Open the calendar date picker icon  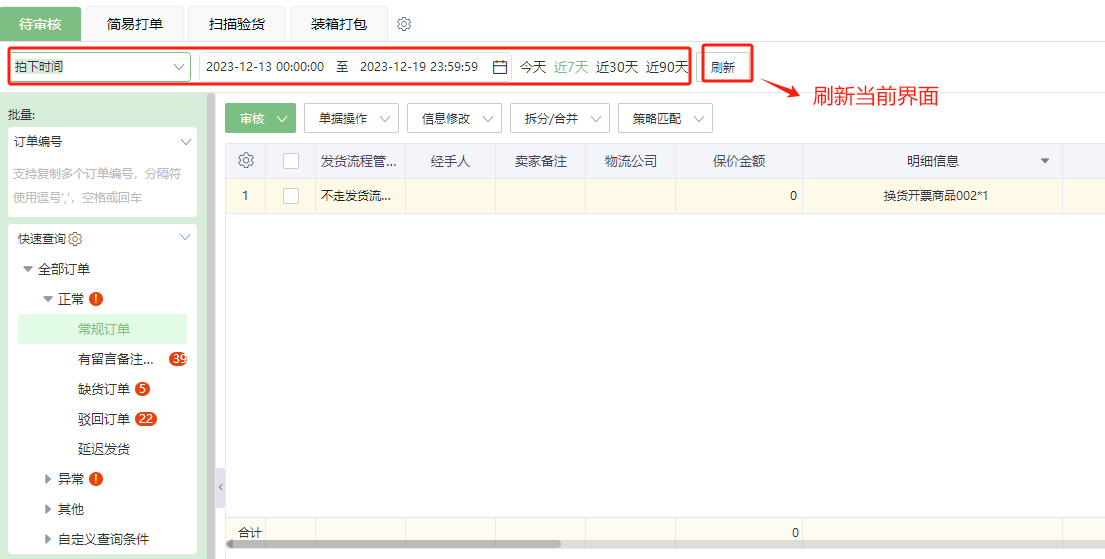(500, 67)
